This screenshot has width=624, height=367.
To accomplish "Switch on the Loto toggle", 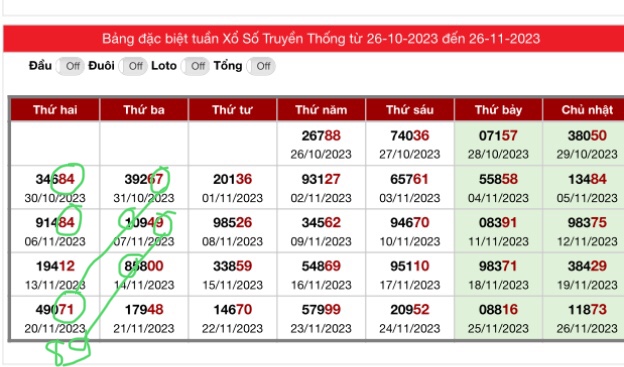I will tap(195, 66).
